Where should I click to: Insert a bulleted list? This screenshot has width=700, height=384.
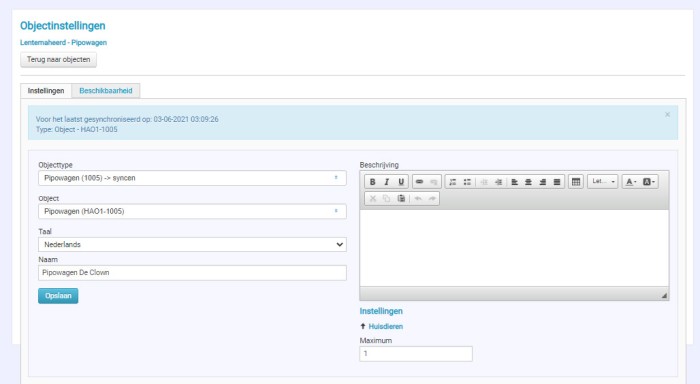467,182
